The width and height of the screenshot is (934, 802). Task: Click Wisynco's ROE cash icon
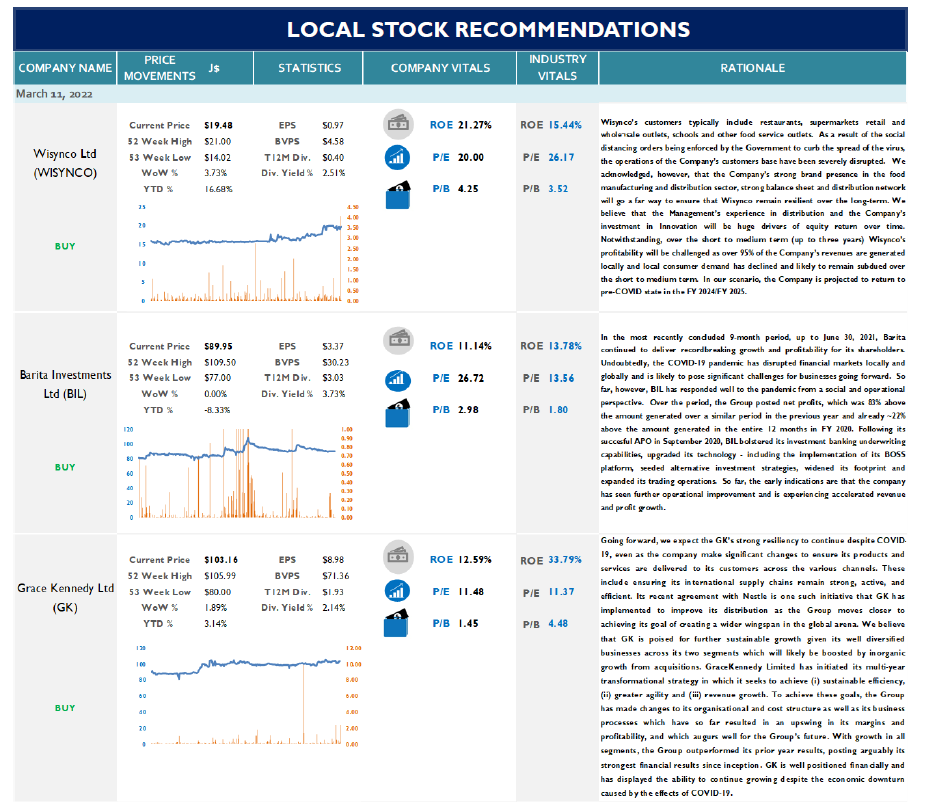398,124
